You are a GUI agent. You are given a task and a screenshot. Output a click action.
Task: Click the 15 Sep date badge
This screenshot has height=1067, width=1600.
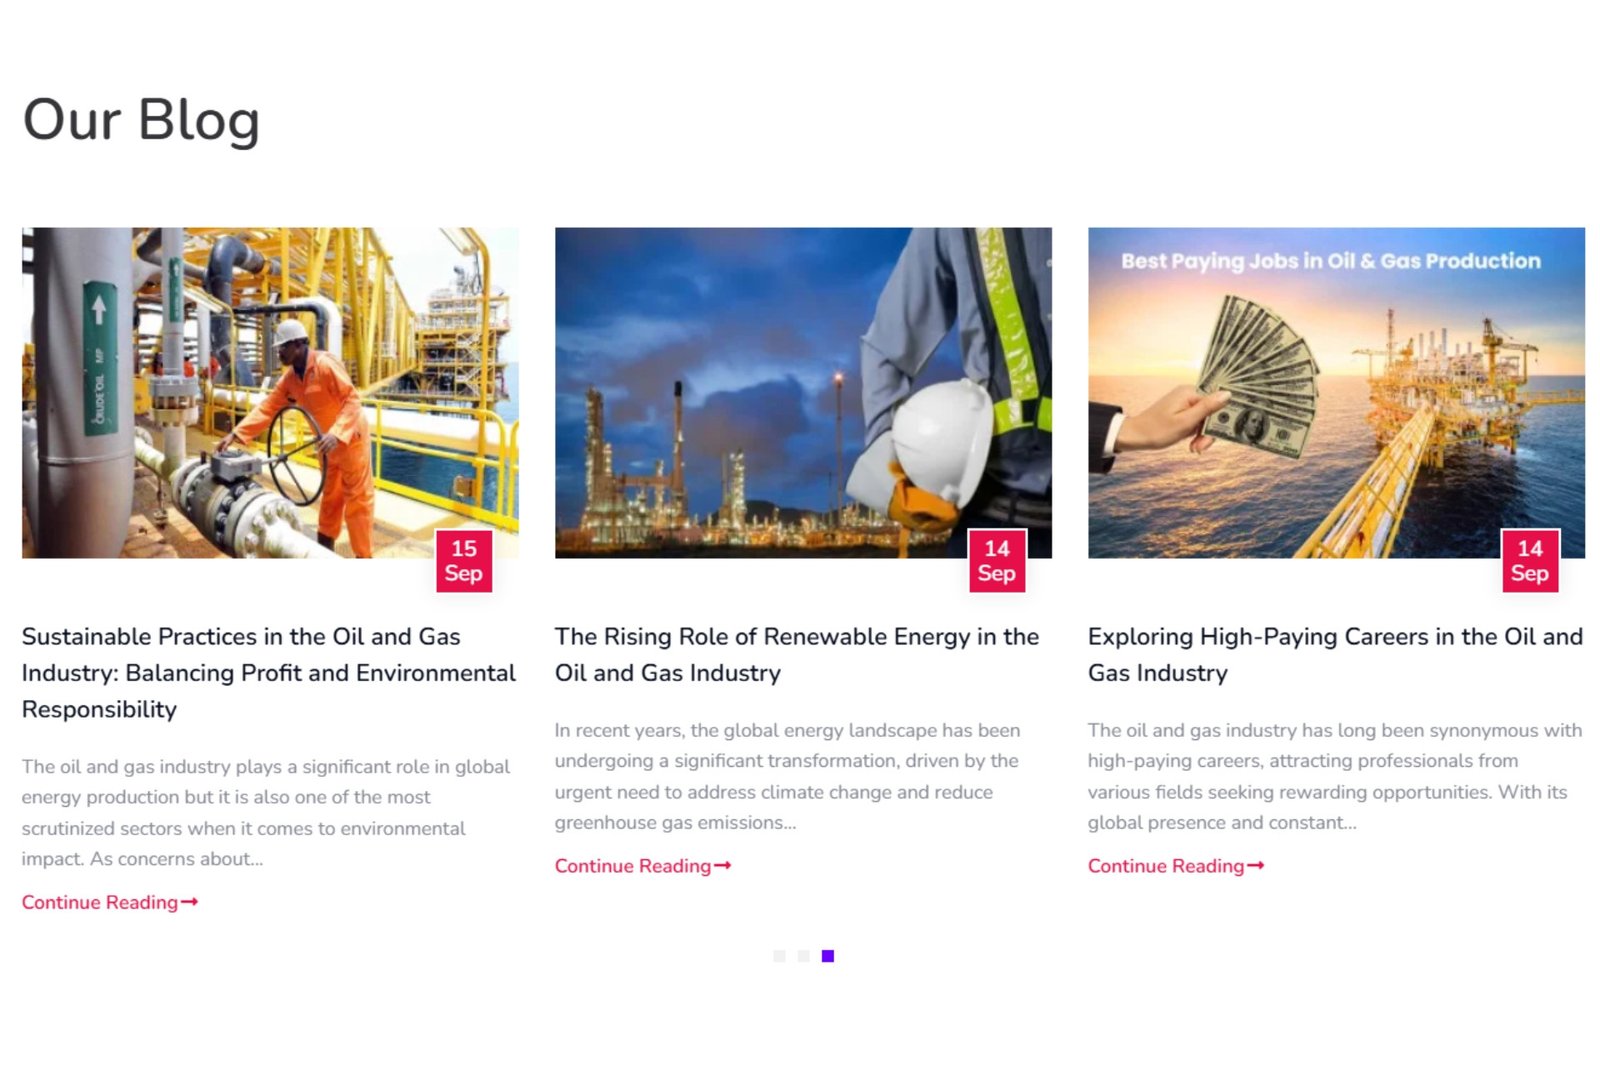point(464,561)
